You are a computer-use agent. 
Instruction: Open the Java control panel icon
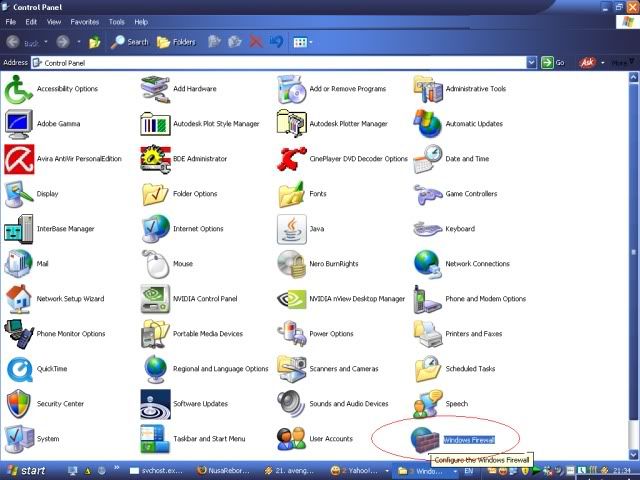[291, 229]
